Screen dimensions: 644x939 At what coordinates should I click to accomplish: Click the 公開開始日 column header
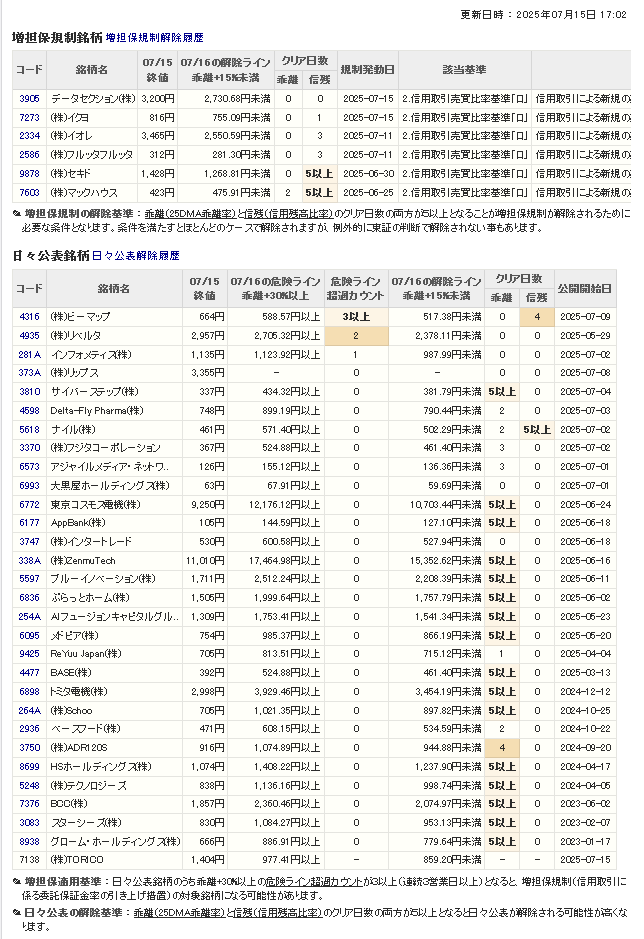point(585,289)
